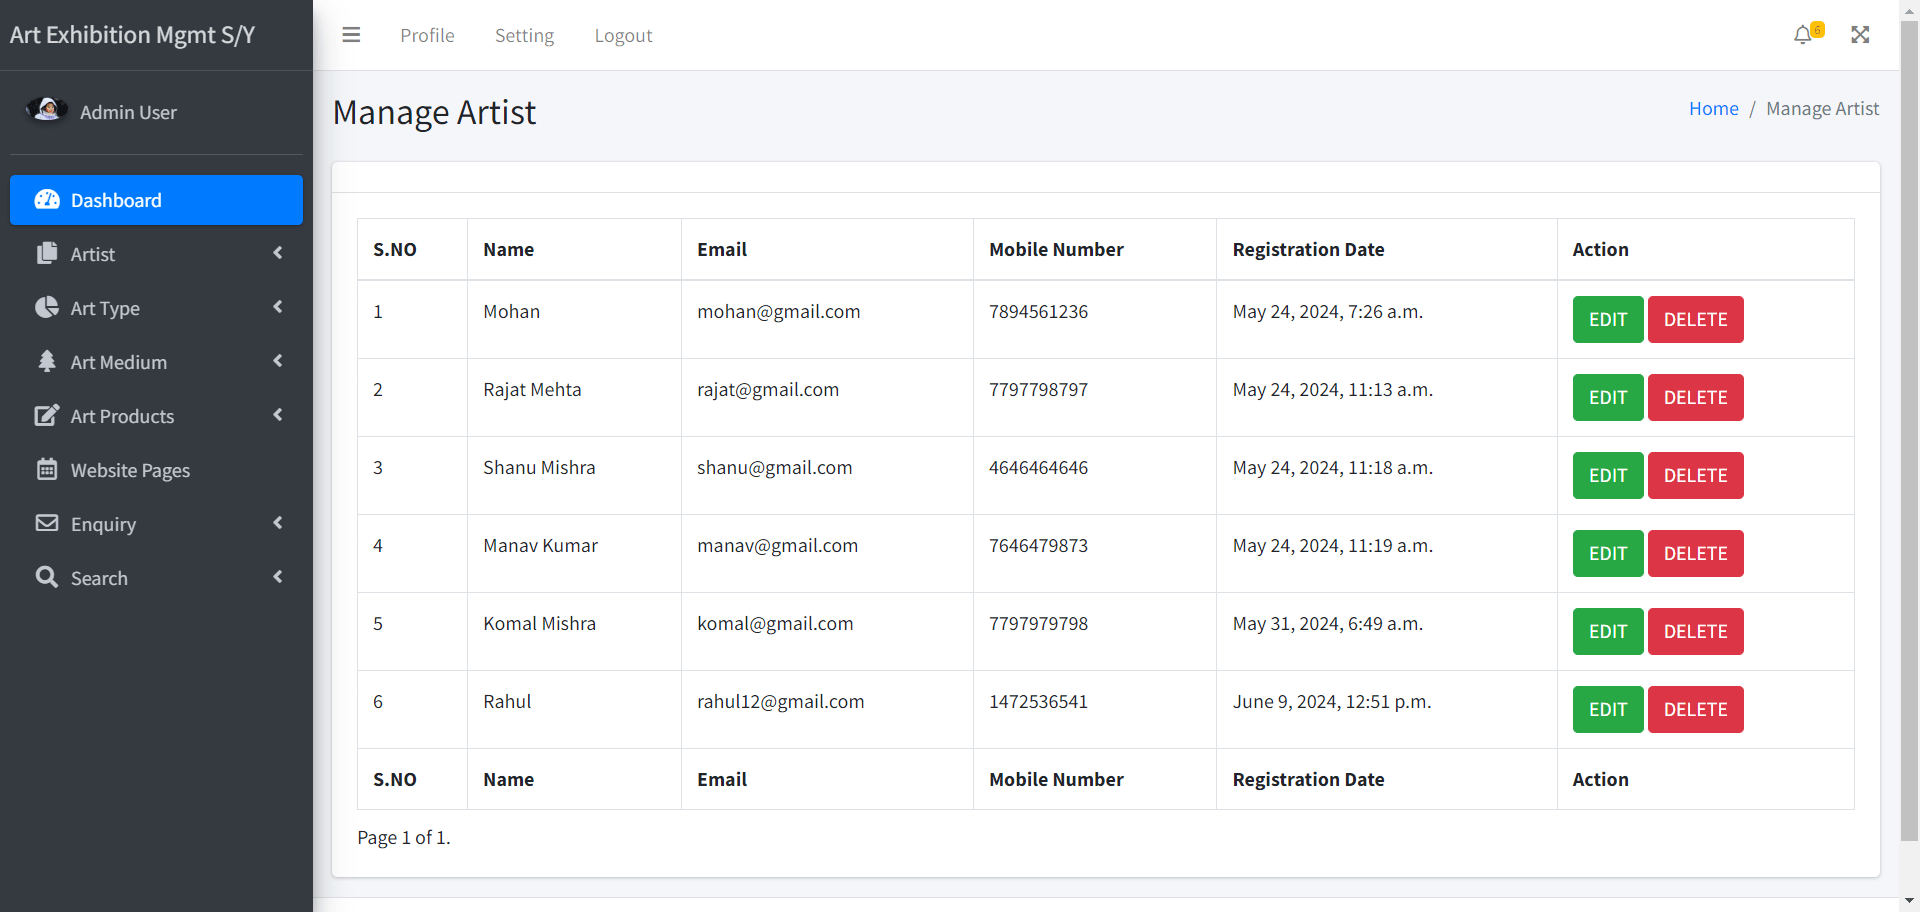Delete the artist Rahul
1920x912 pixels.
pos(1695,709)
